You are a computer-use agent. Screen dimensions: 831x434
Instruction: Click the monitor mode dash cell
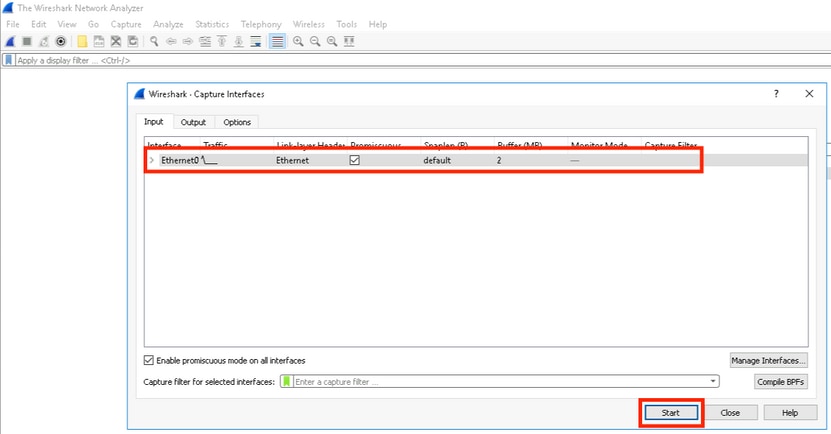coord(574,160)
